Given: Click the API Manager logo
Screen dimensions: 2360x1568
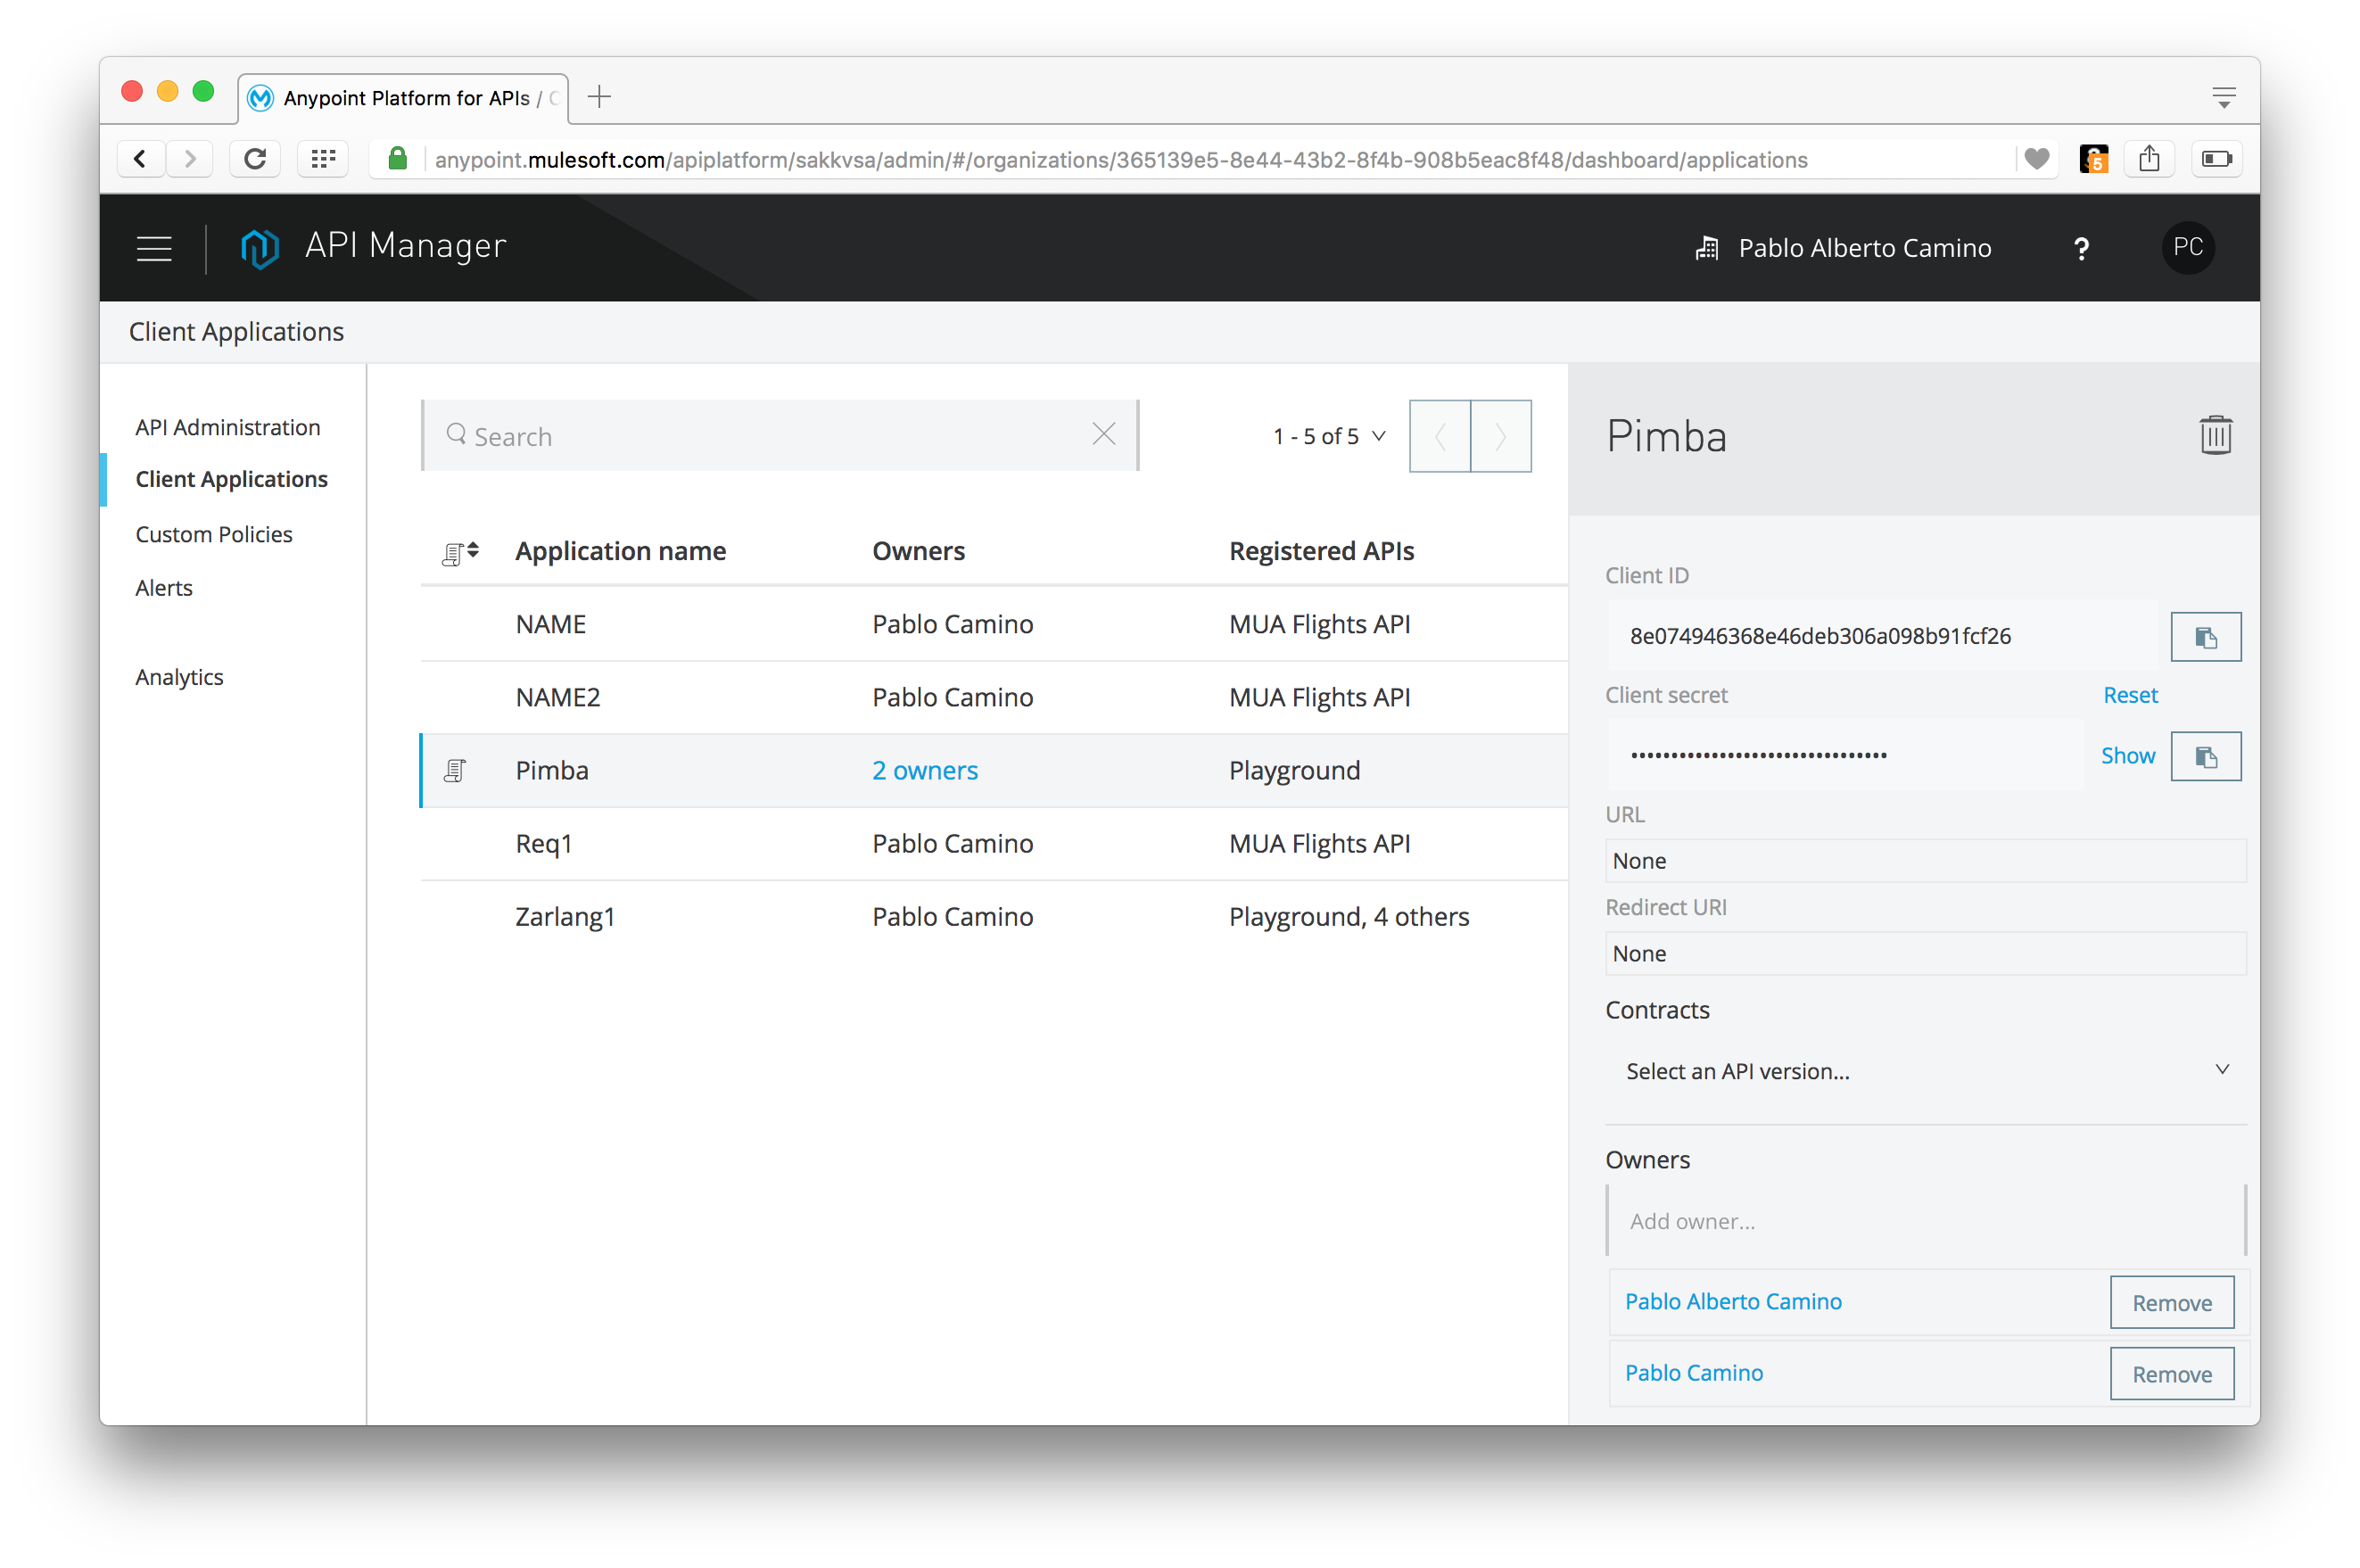Looking at the screenshot, I should pos(259,248).
